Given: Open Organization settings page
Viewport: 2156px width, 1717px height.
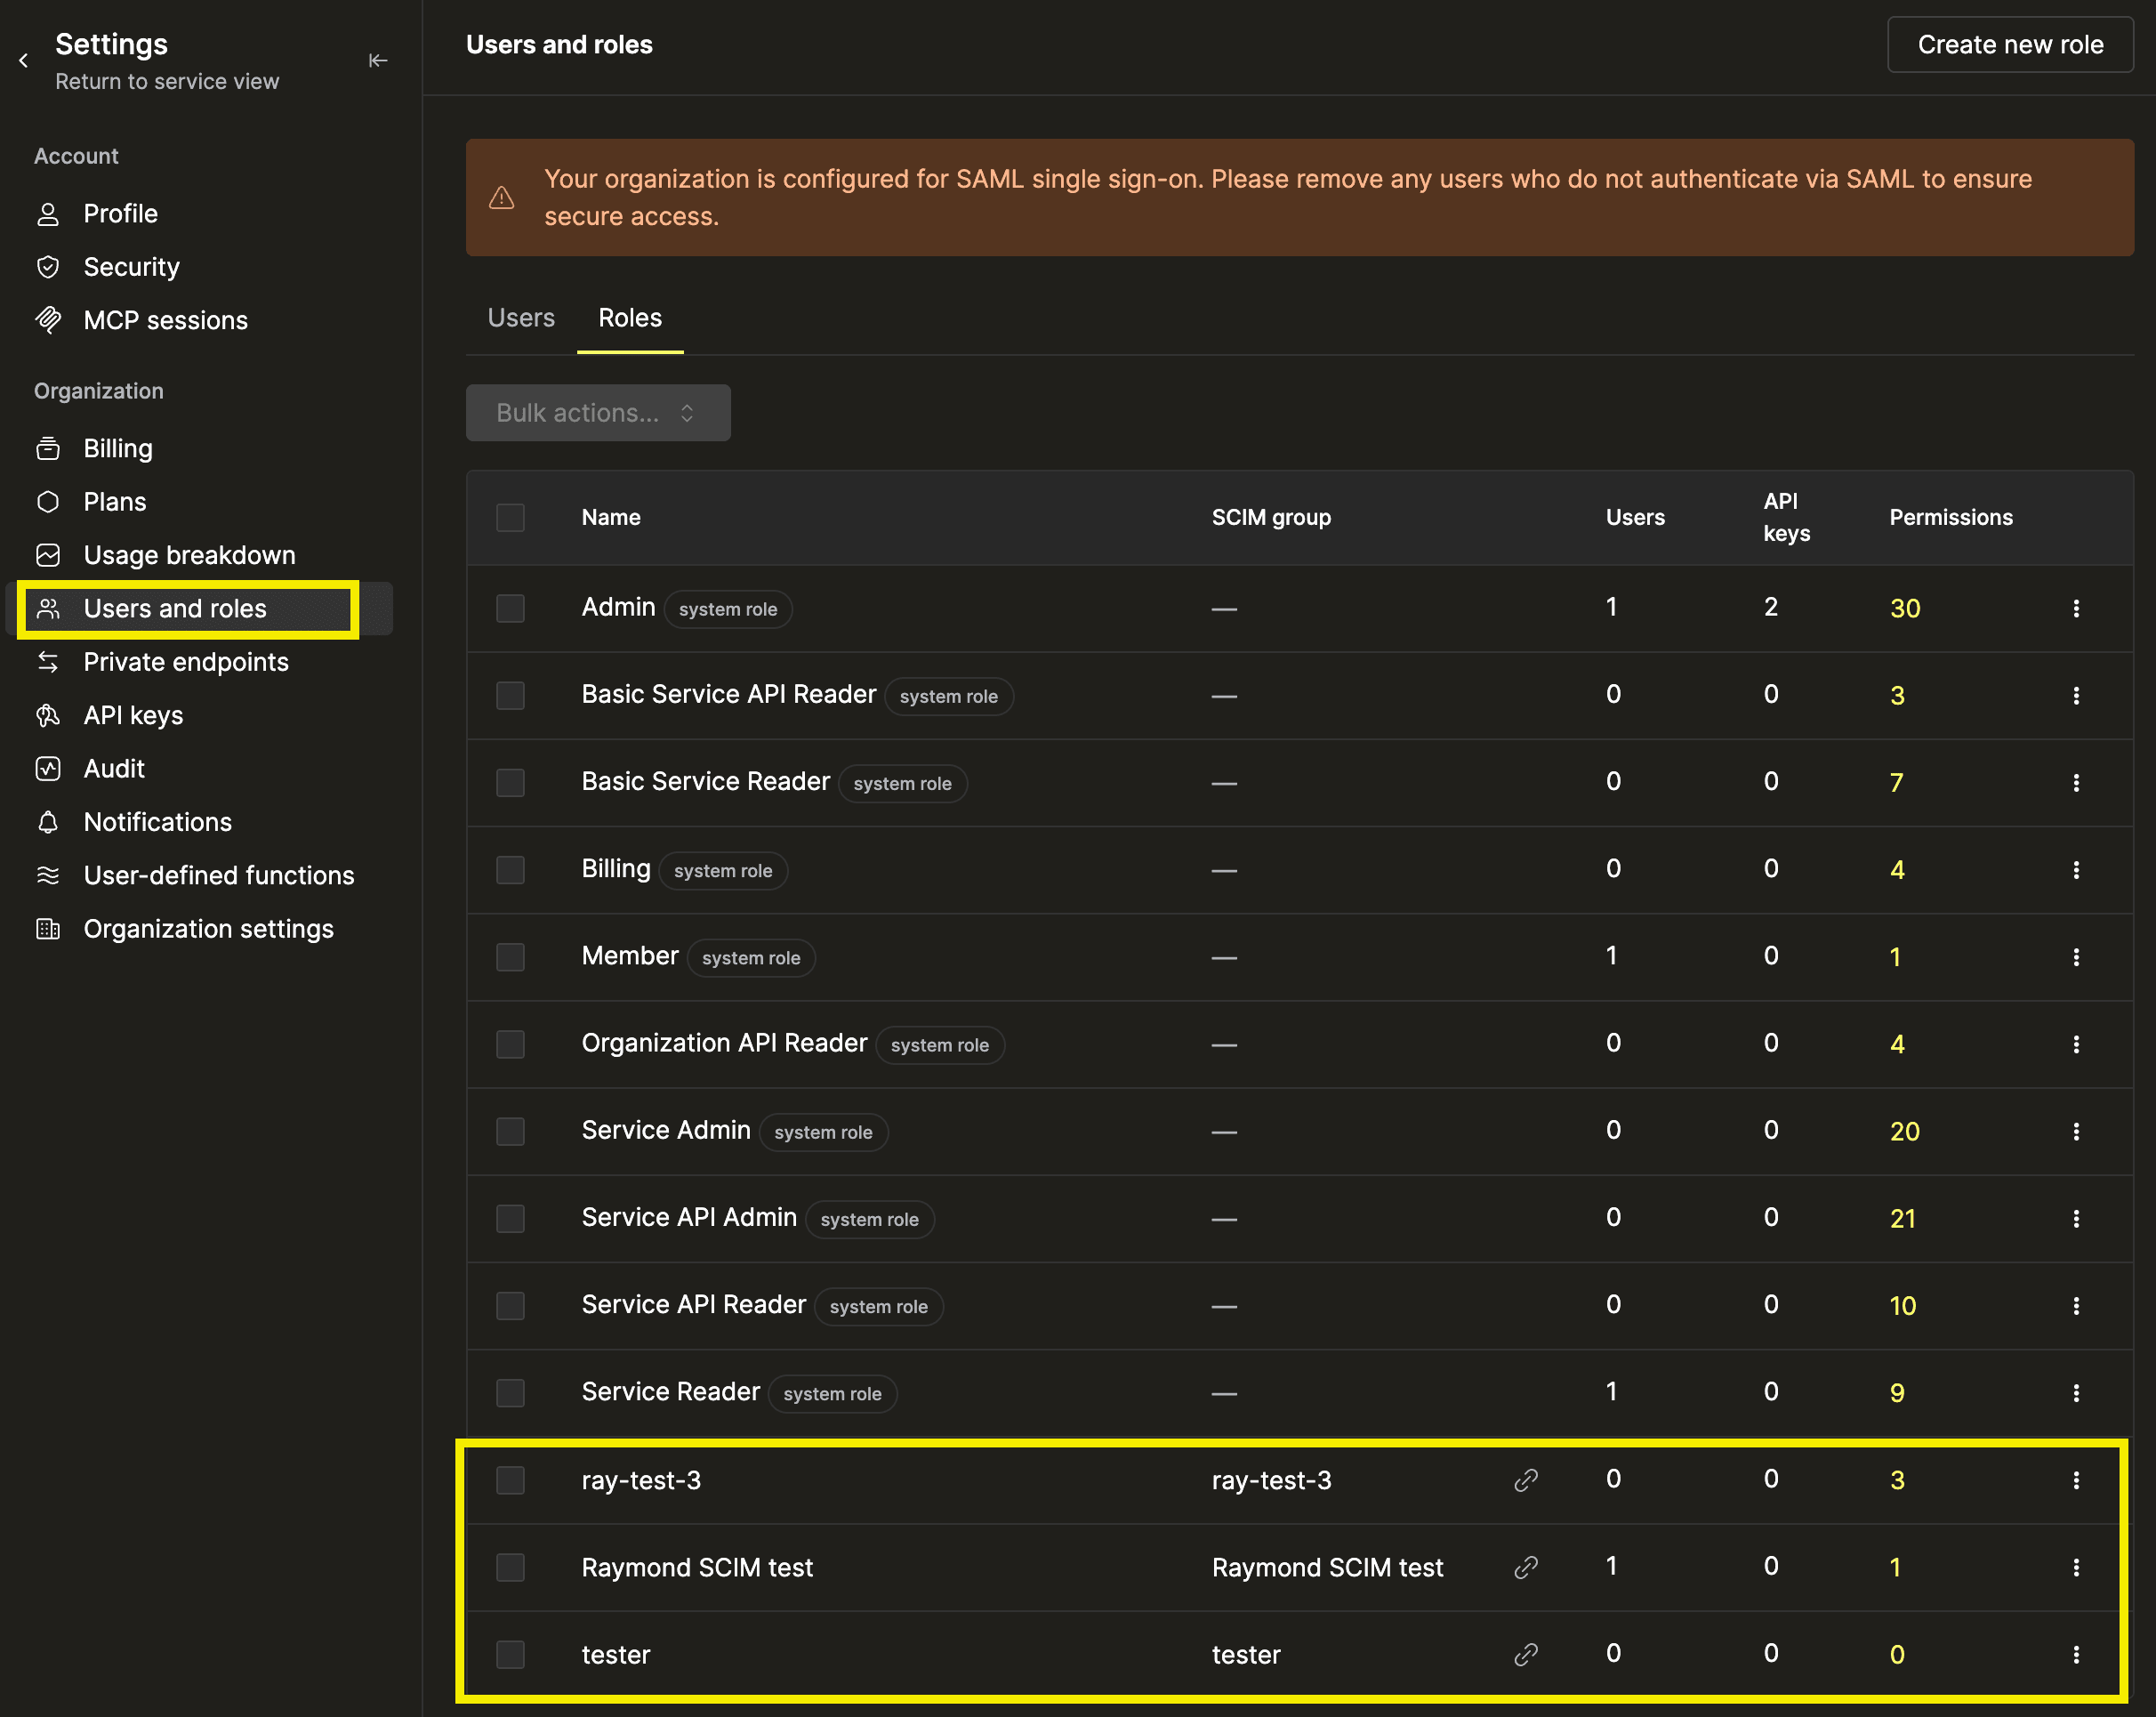Looking at the screenshot, I should 209,929.
